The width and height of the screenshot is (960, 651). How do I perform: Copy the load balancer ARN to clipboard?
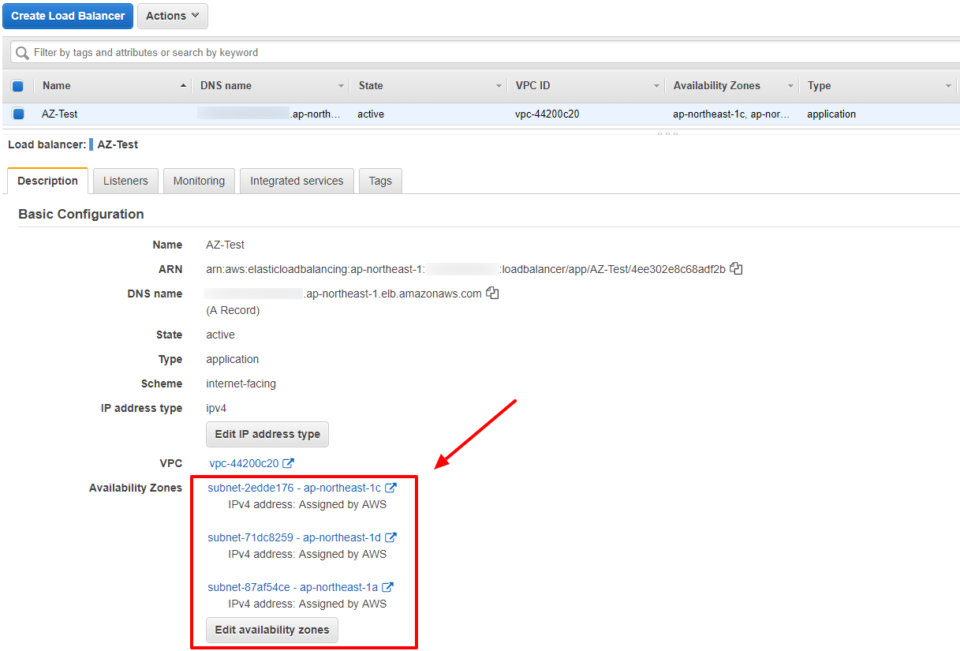(x=736, y=268)
